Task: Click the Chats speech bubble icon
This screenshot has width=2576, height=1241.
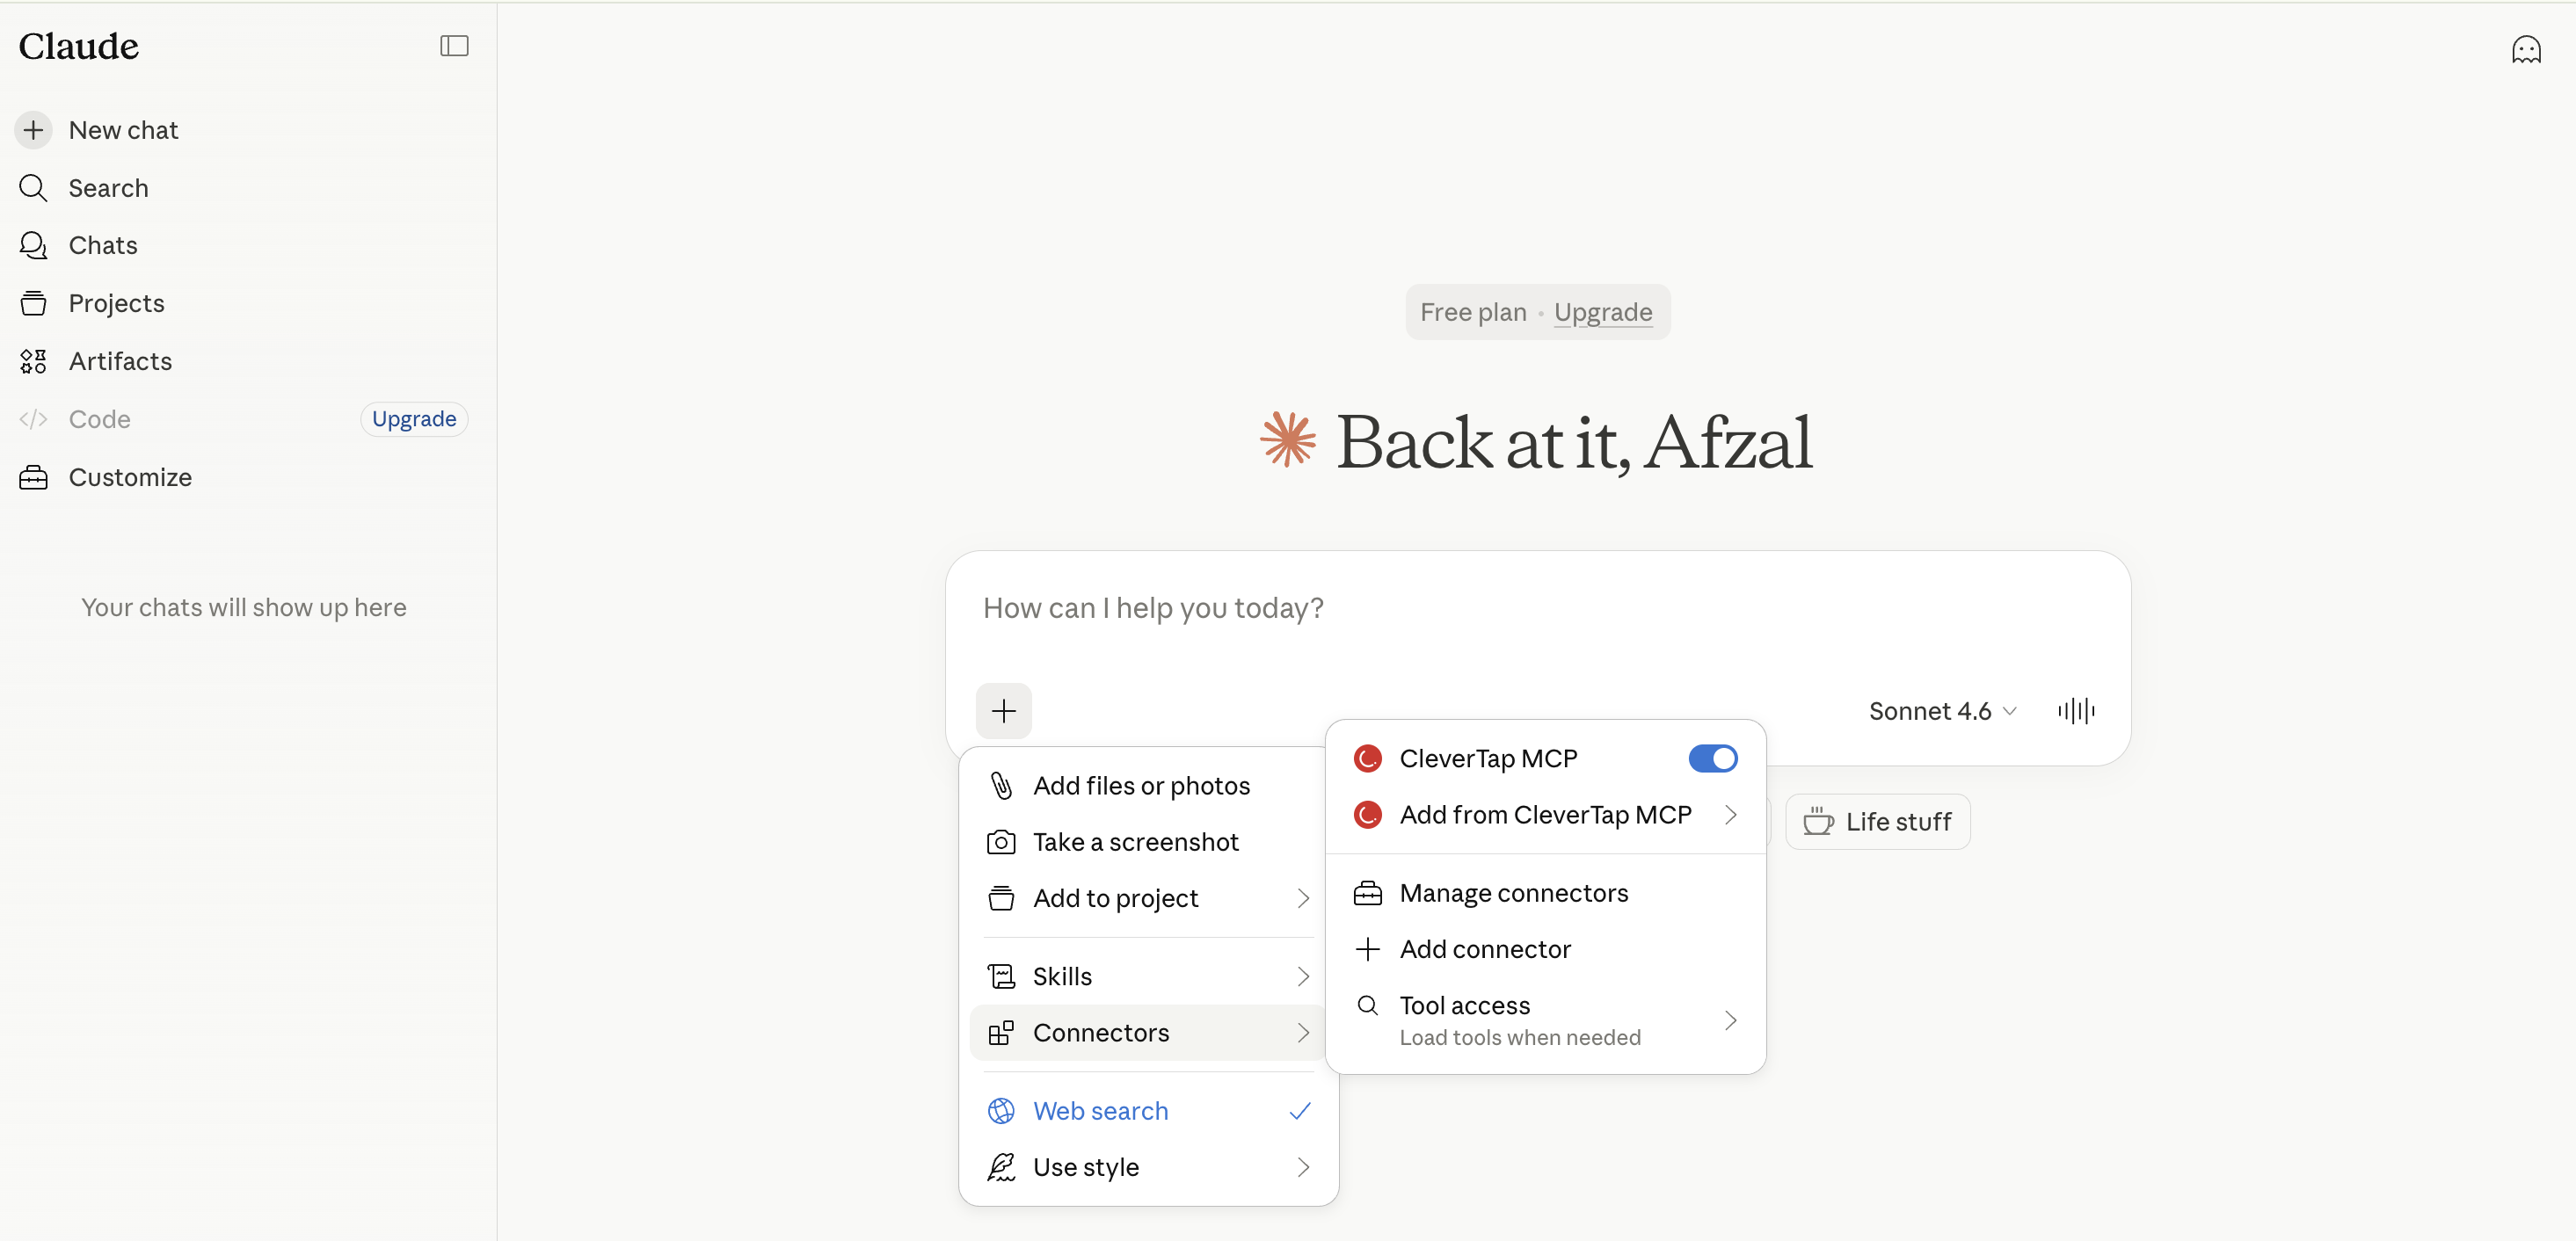Action: [x=33, y=246]
